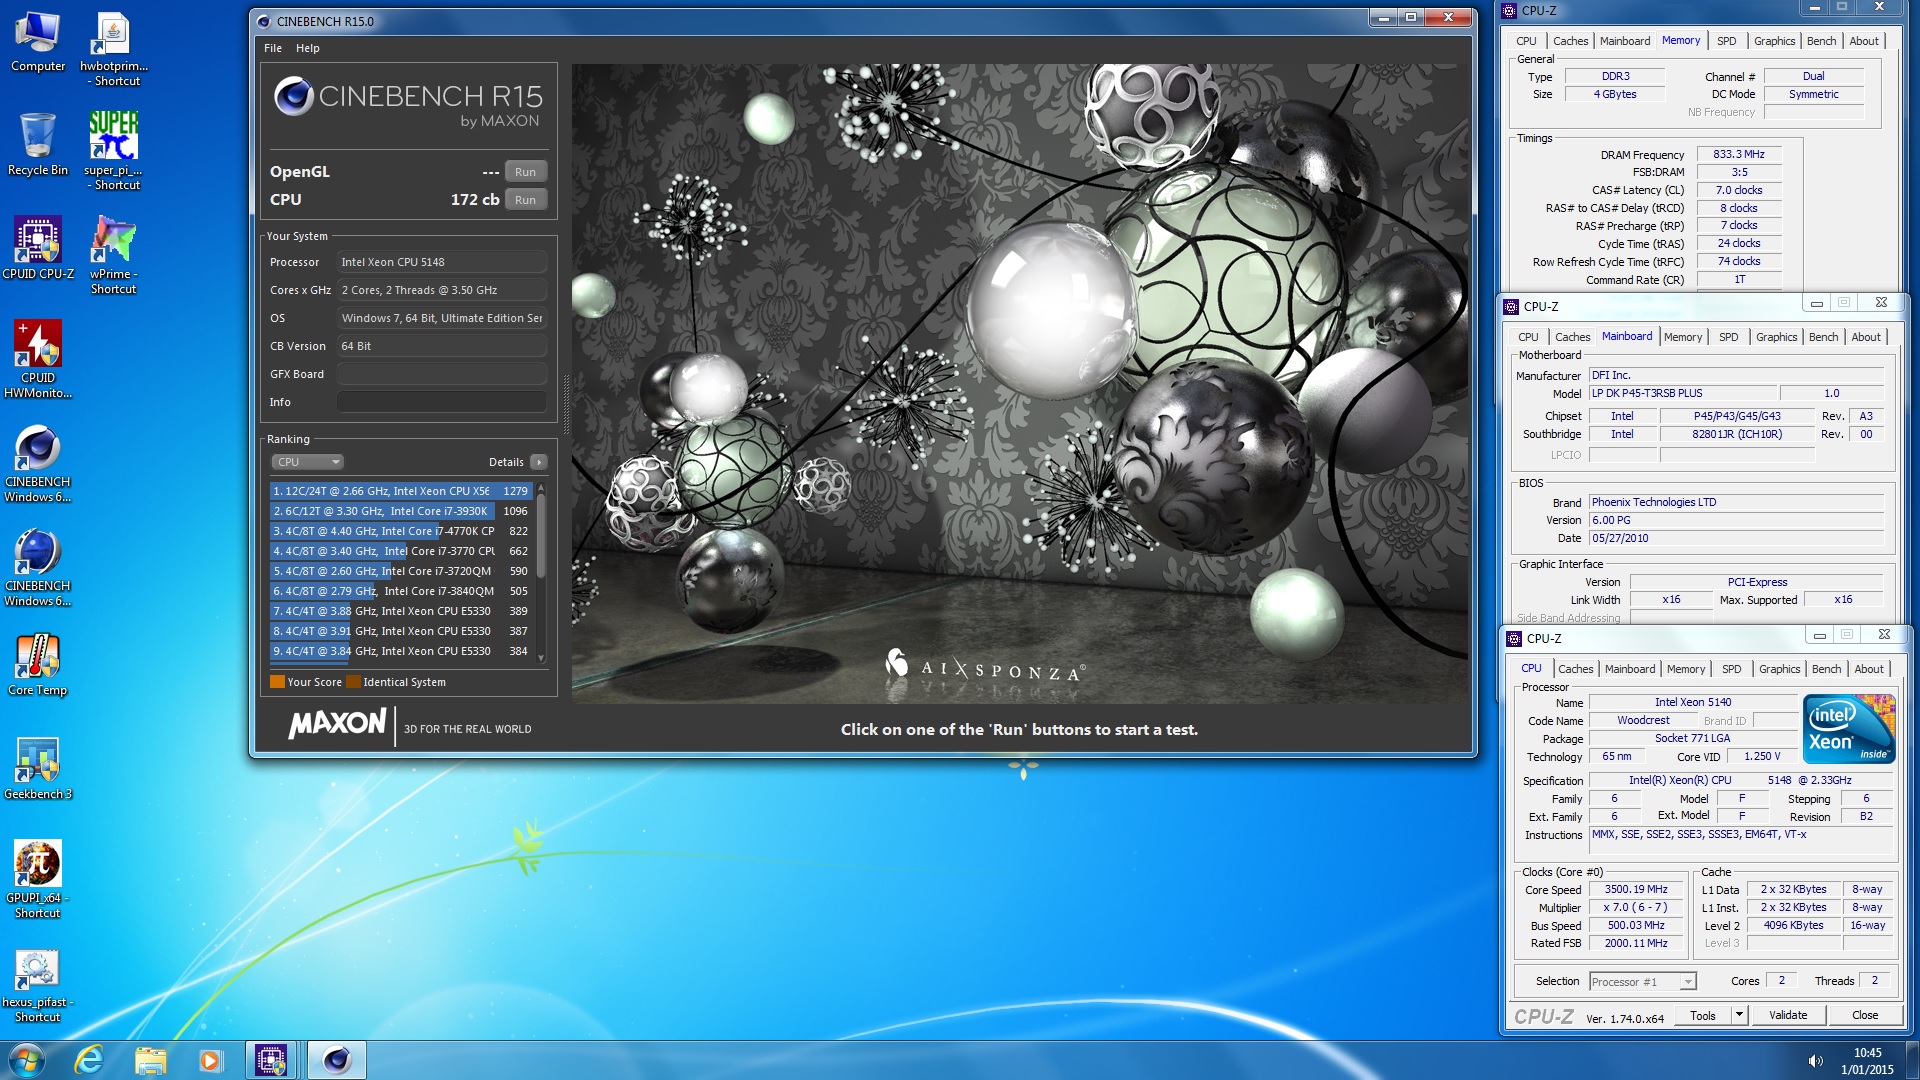Screen dimensions: 1920x1080
Task: Open About tab in top CPU-Z window
Action: tap(1864, 41)
